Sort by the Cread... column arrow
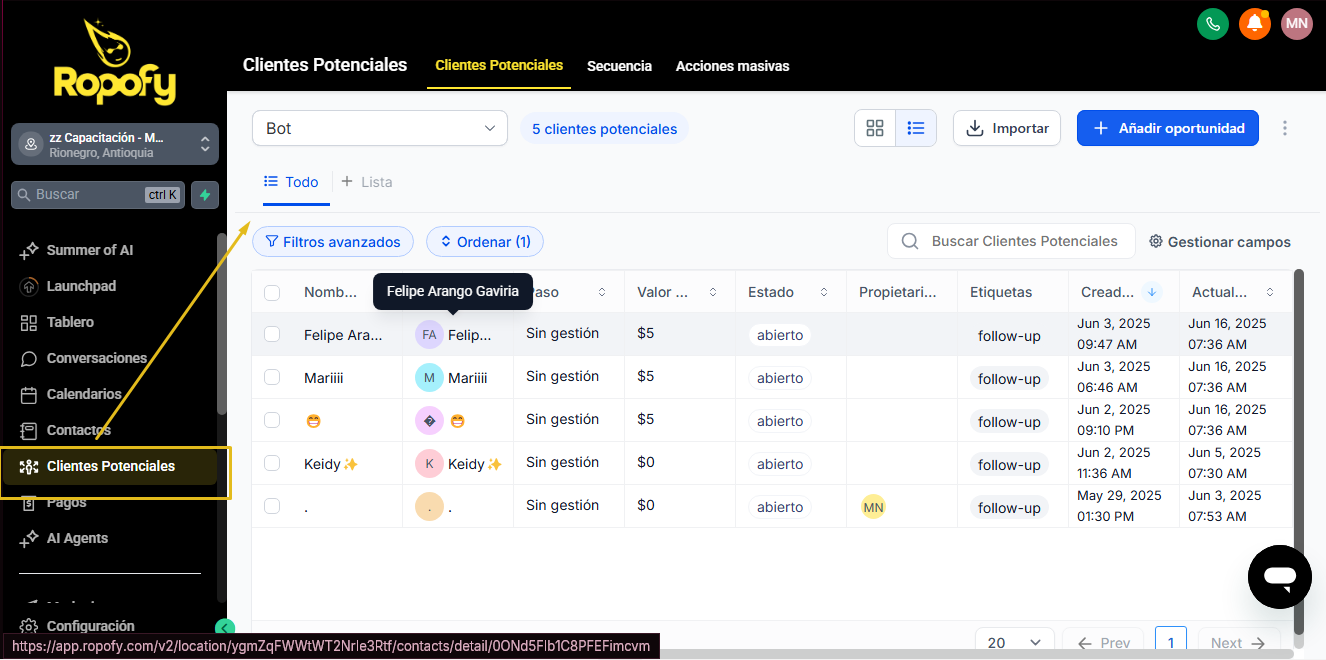Viewport: 1326px width, 660px height. [1152, 292]
